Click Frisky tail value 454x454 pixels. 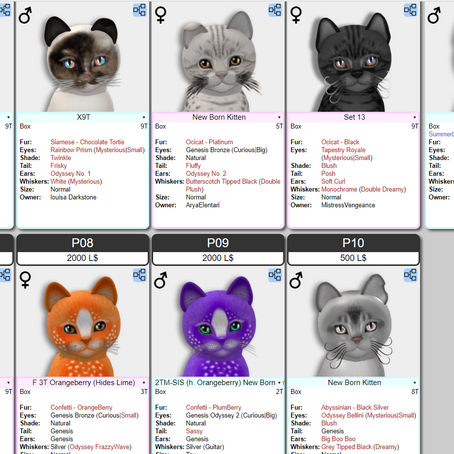pos(59,166)
